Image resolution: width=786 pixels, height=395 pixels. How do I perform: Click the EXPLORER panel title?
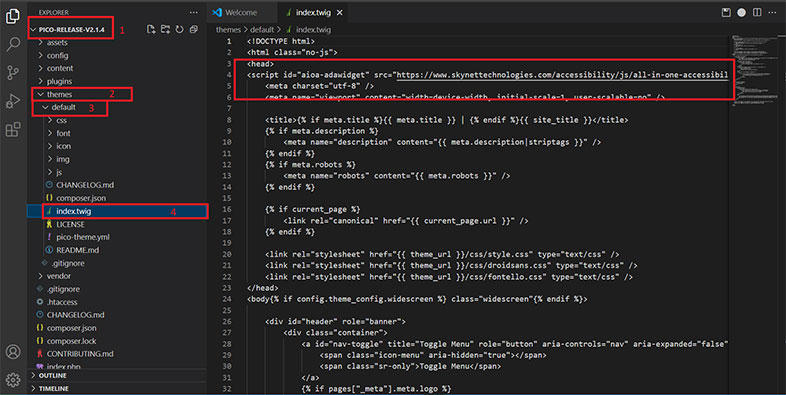54,13
